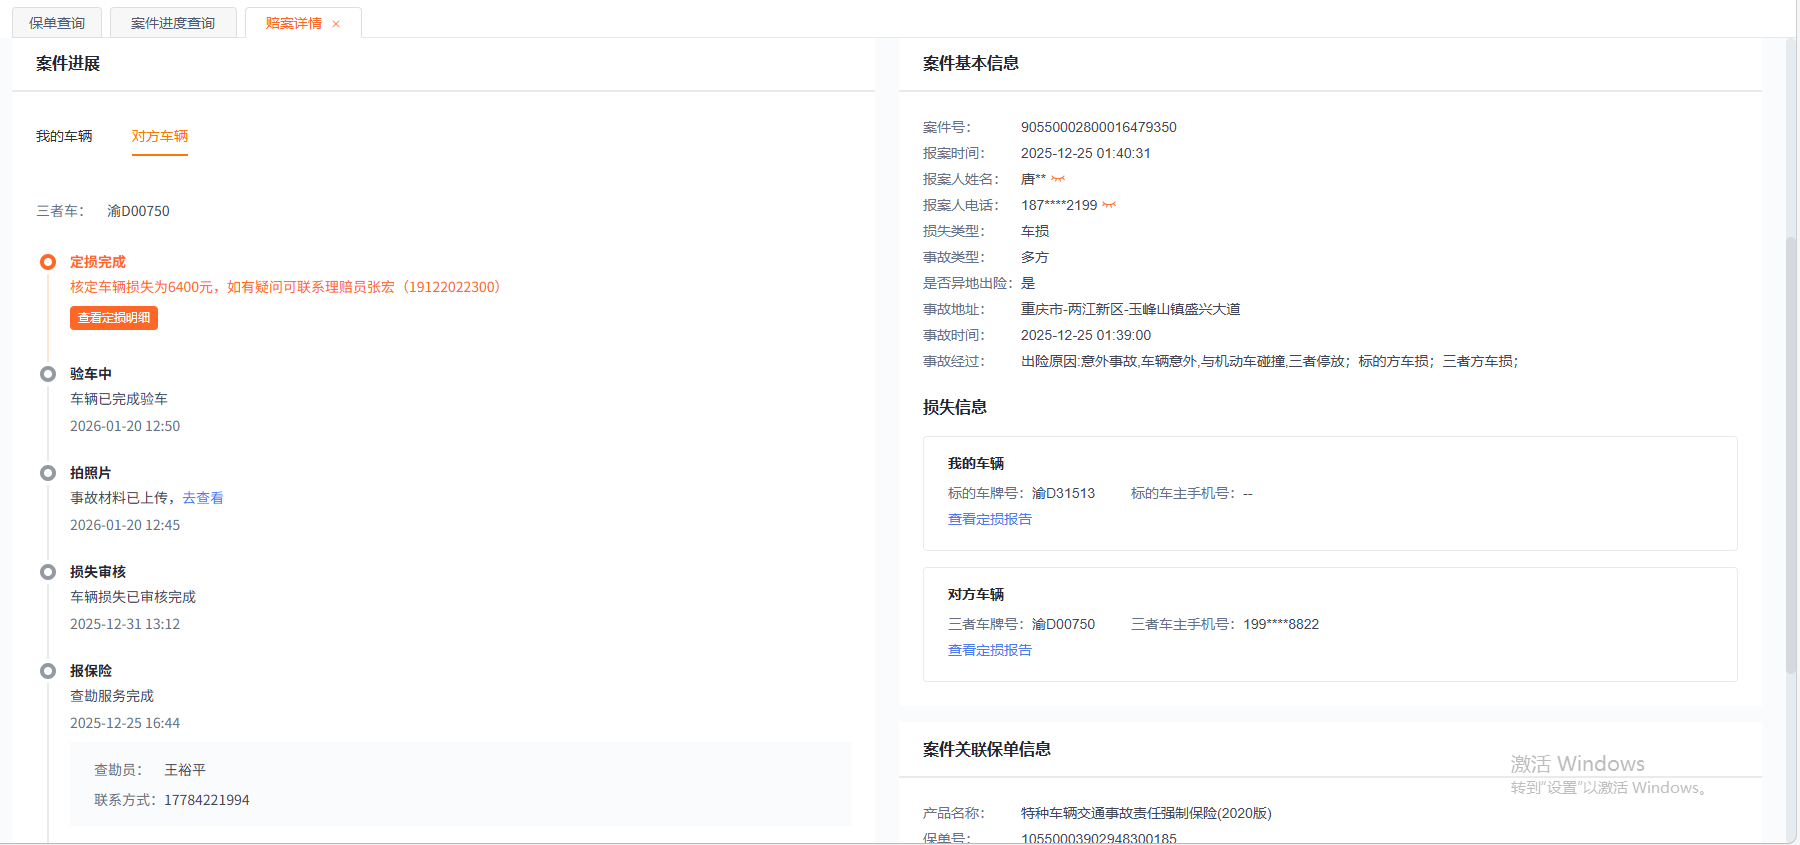
Task: Click the 查看定损明细 button
Action: coord(114,318)
